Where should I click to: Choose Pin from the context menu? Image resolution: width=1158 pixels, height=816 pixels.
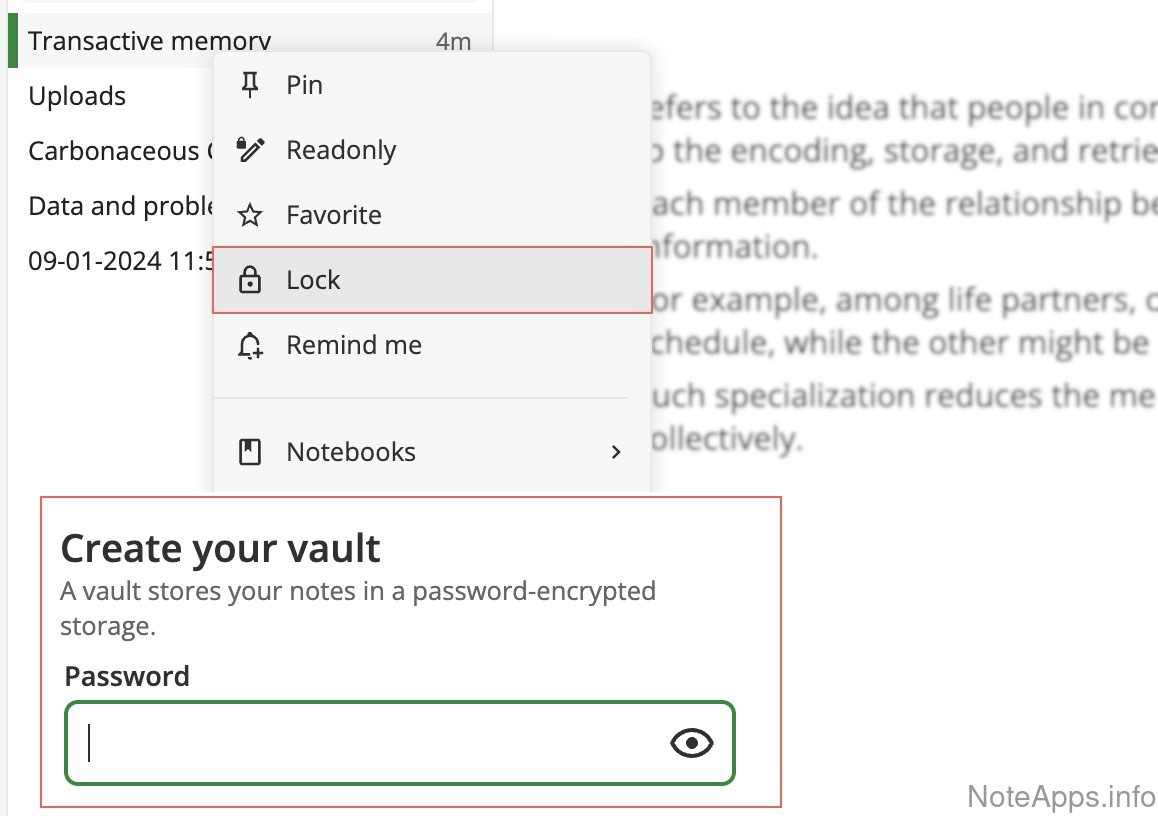pos(304,85)
